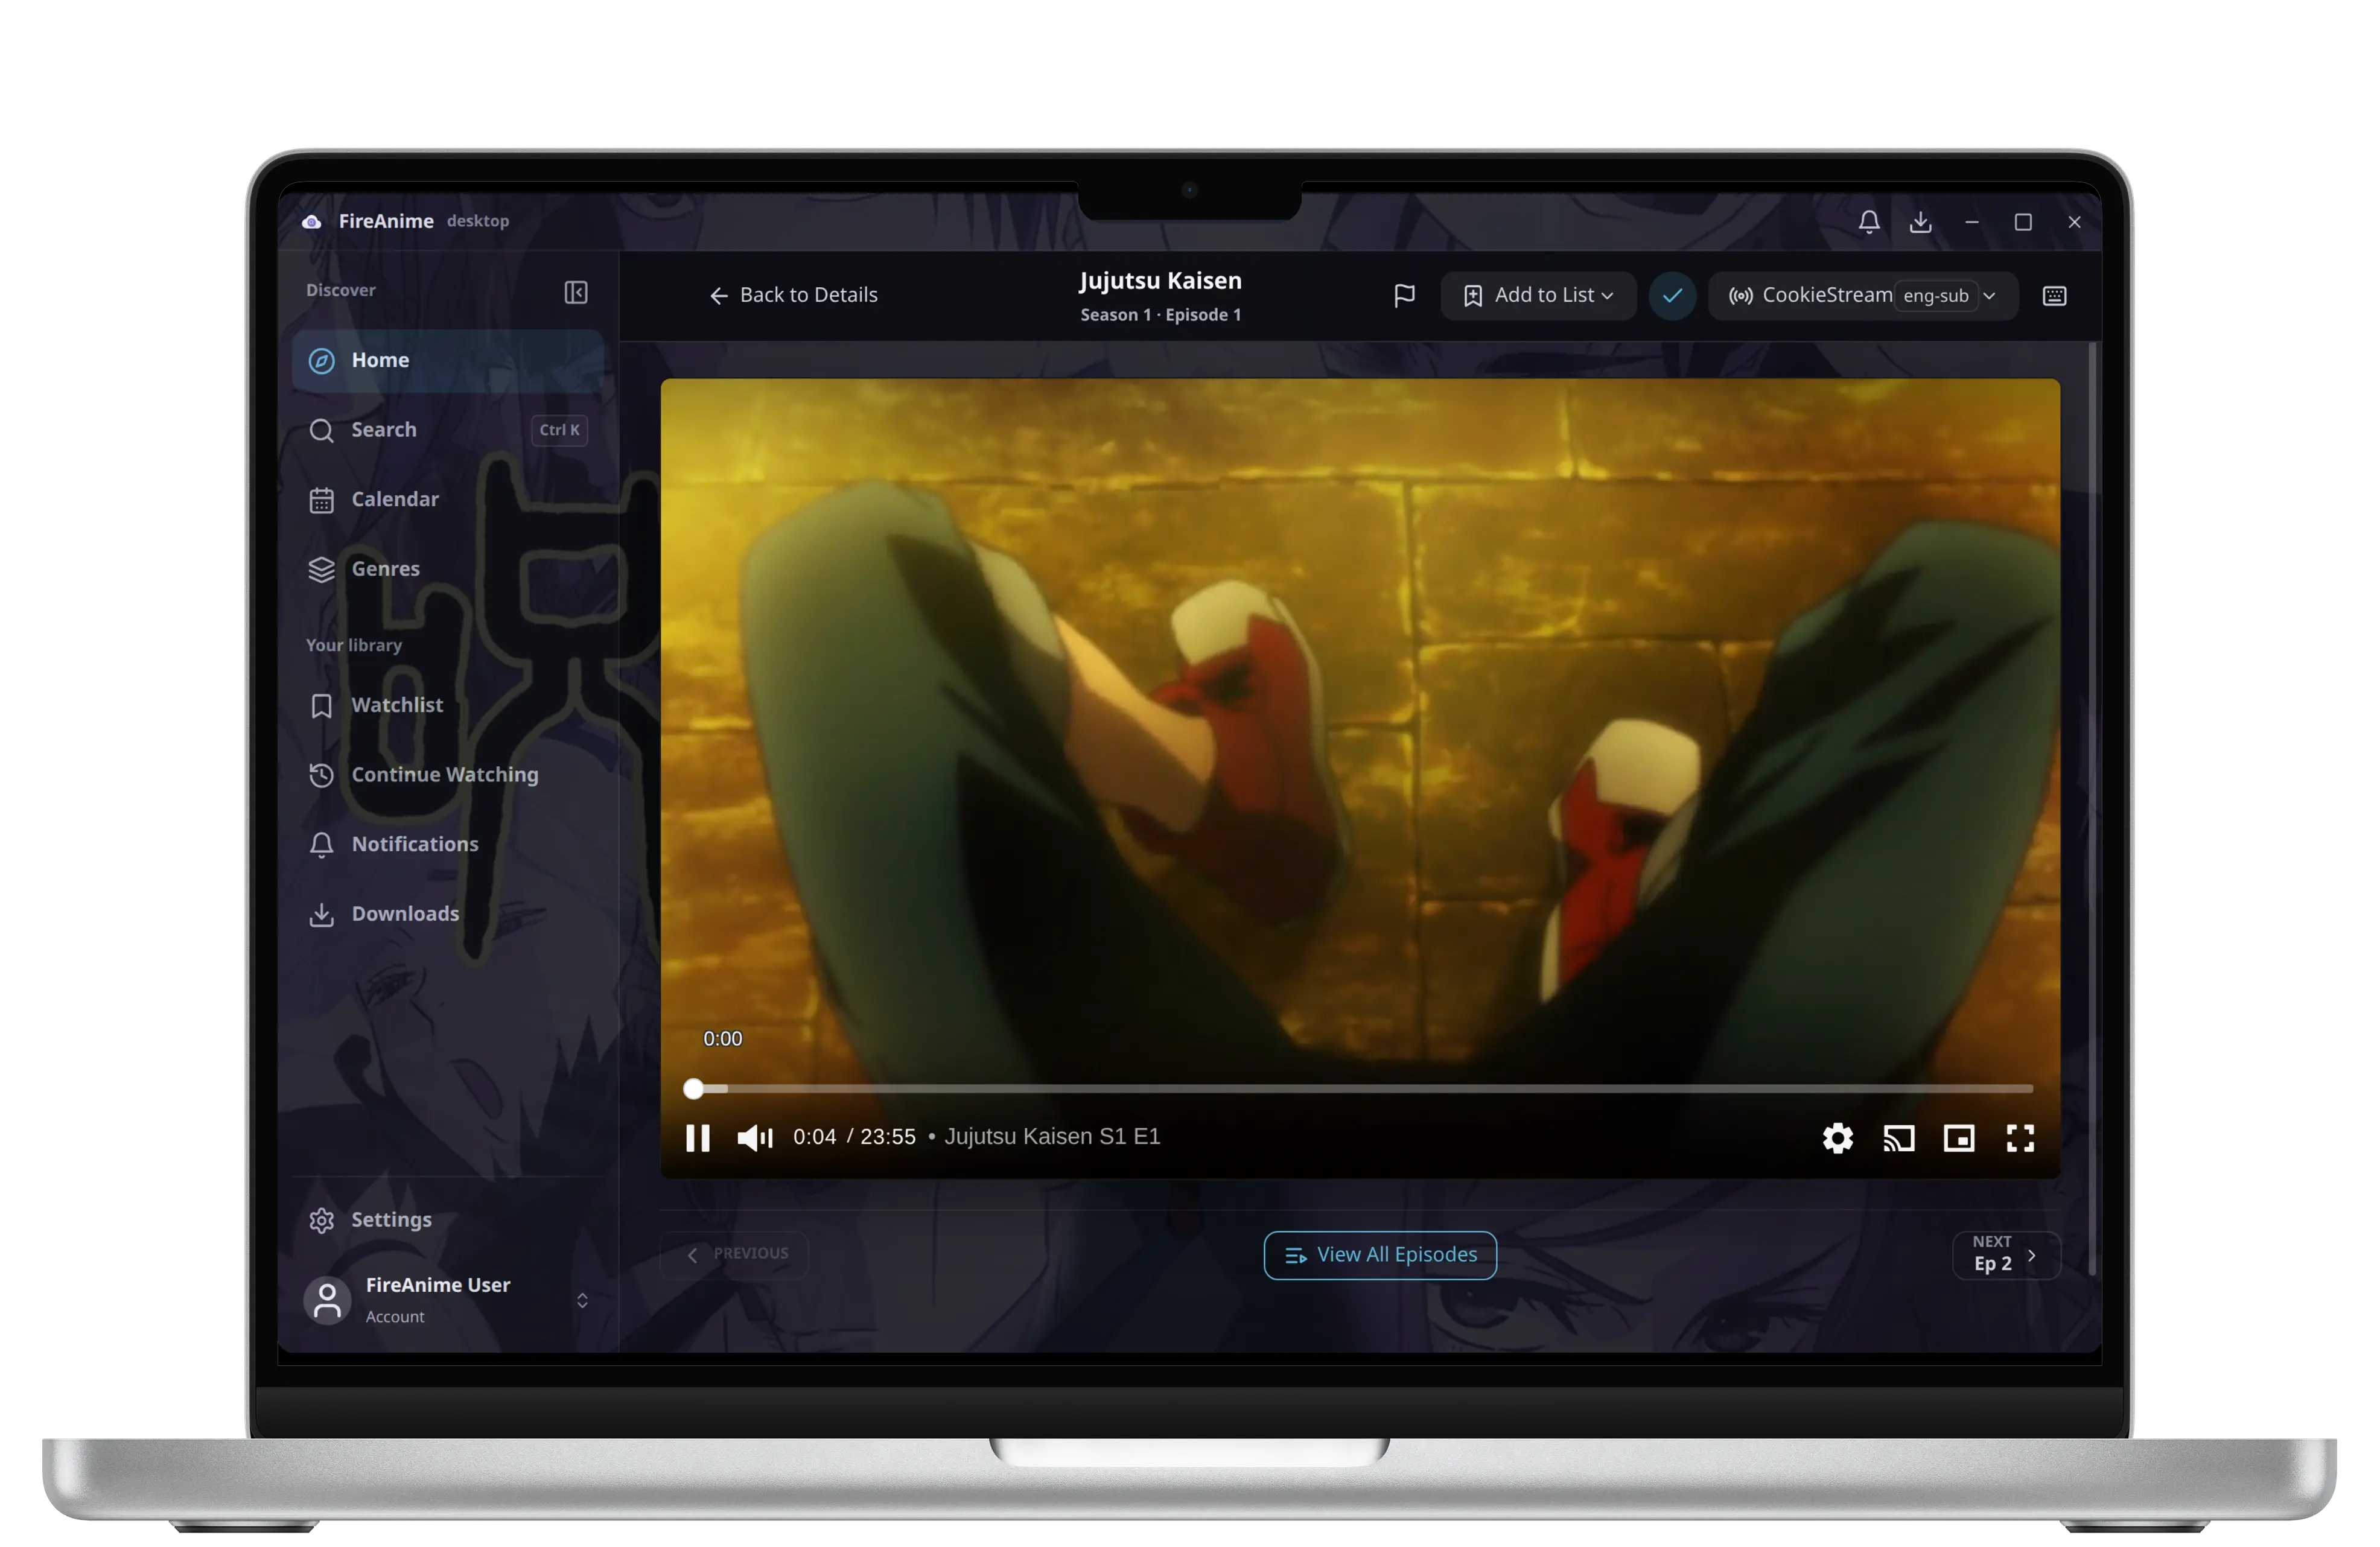Go to NEXT Ep 2

pos(2006,1254)
